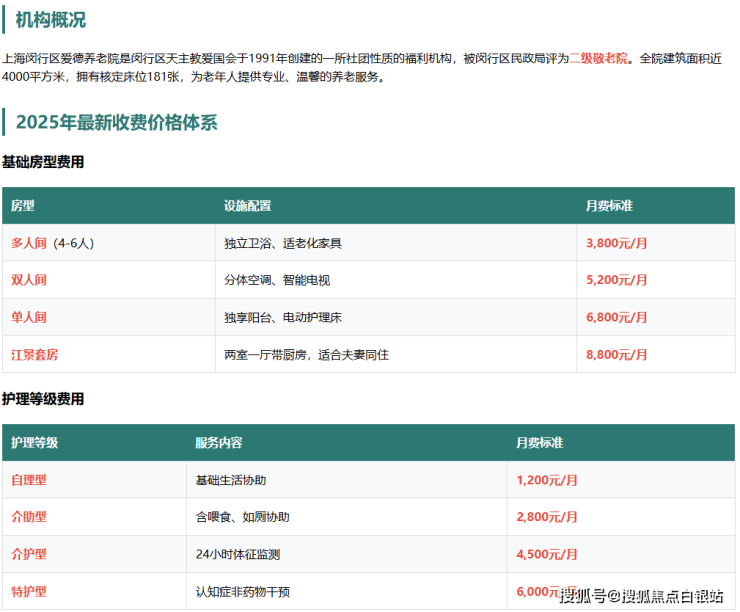The height and width of the screenshot is (612, 740).
Task: Select the 自理型 care level cell
Action: 29,480
